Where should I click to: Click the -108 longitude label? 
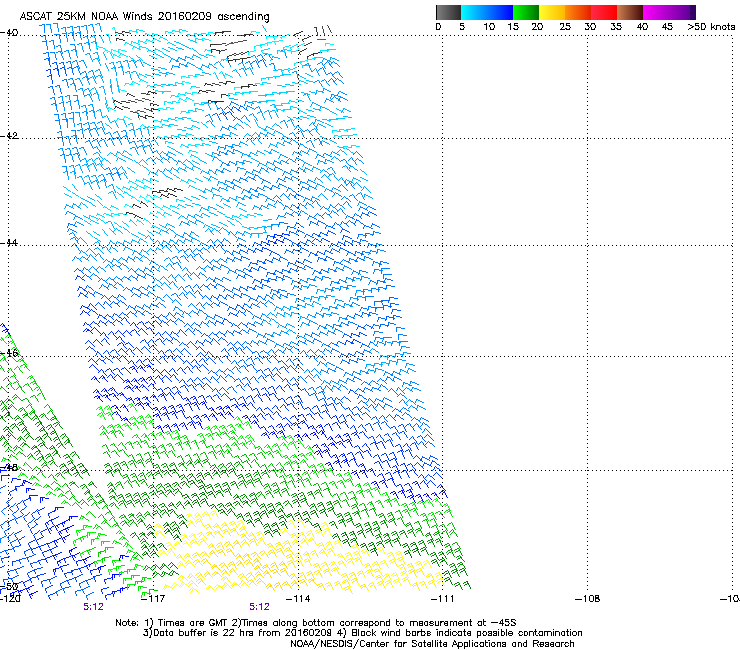tap(588, 599)
